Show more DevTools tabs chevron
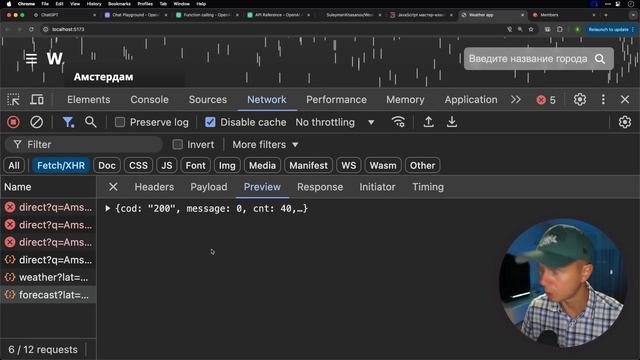The width and height of the screenshot is (640, 360). click(516, 100)
